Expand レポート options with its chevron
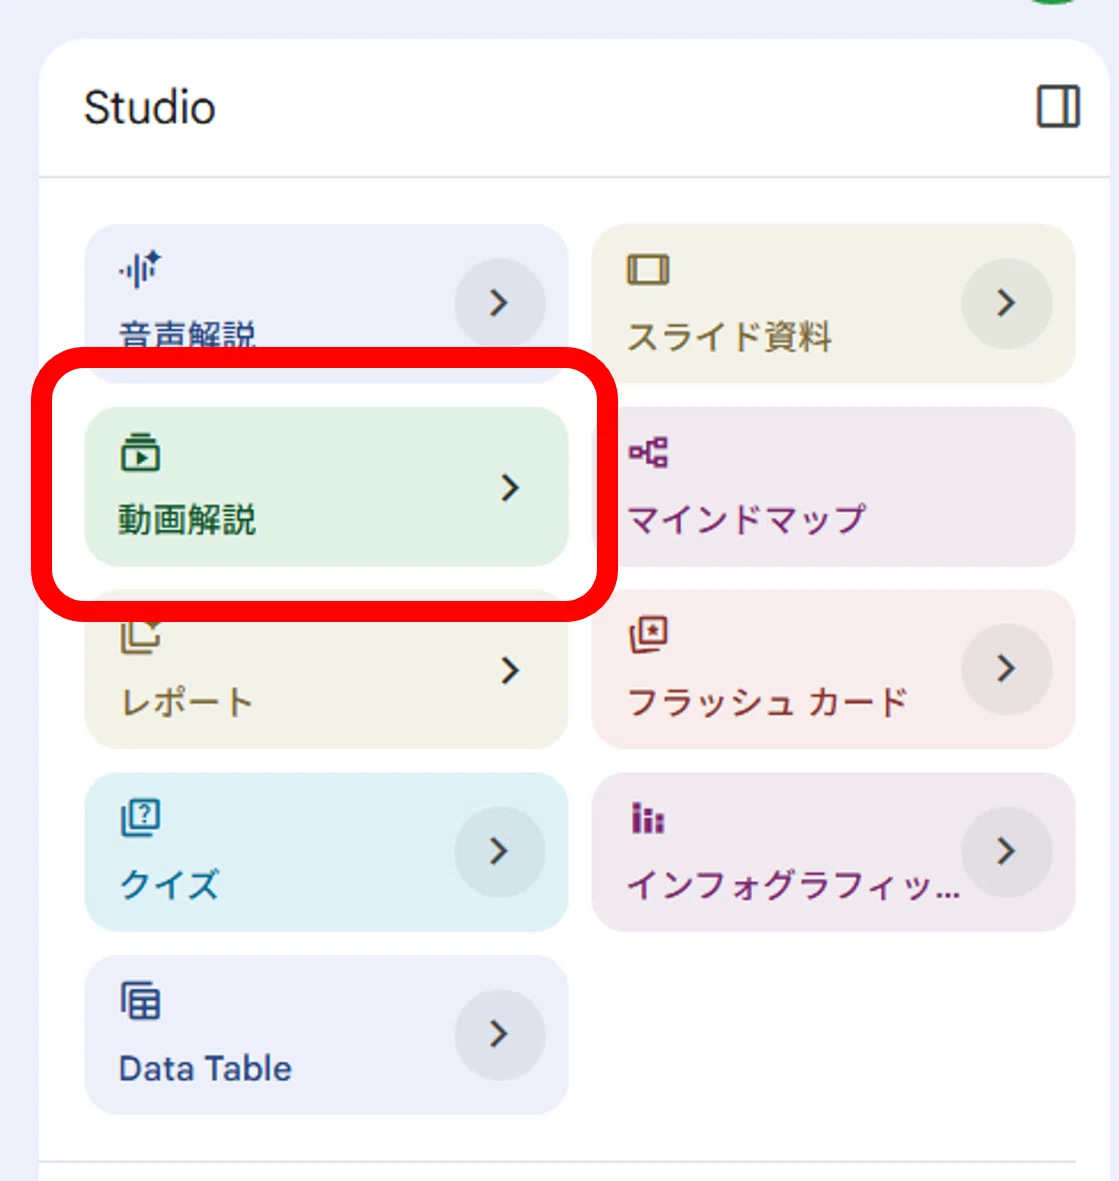The image size is (1119, 1181). (x=510, y=670)
